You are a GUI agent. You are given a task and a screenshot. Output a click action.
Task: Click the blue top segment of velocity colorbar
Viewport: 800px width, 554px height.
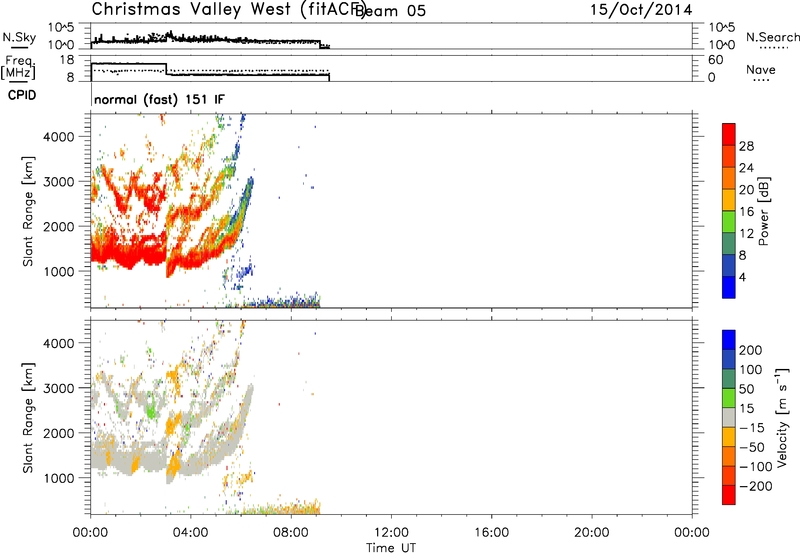[x=729, y=340]
